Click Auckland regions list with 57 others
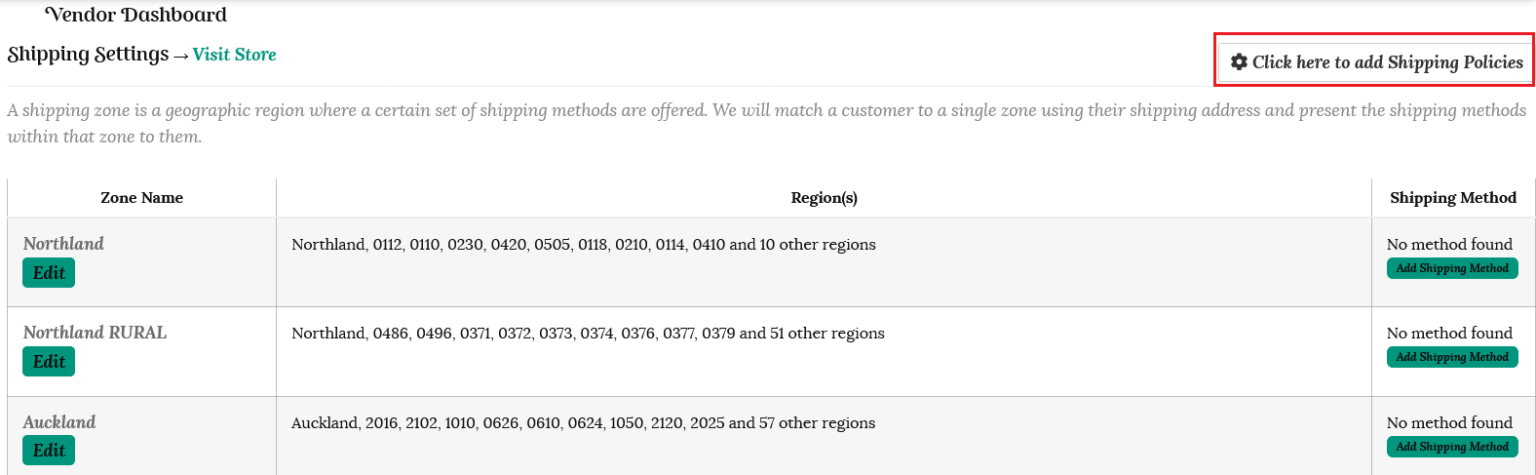This screenshot has width=1536, height=475. coord(583,423)
